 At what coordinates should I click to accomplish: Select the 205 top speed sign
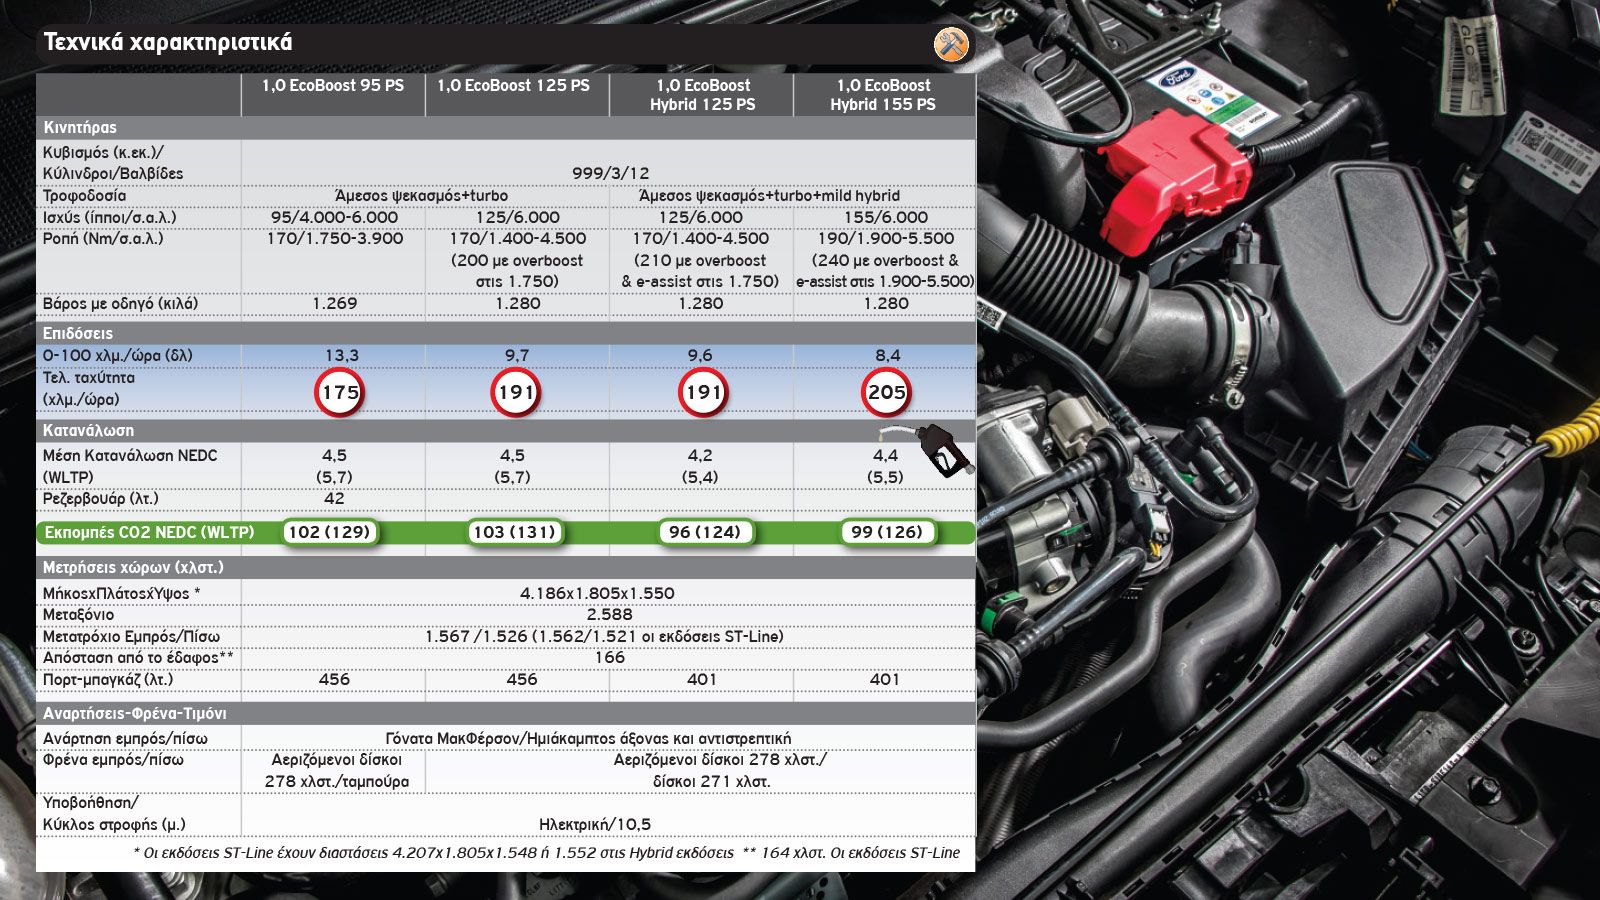coord(886,392)
